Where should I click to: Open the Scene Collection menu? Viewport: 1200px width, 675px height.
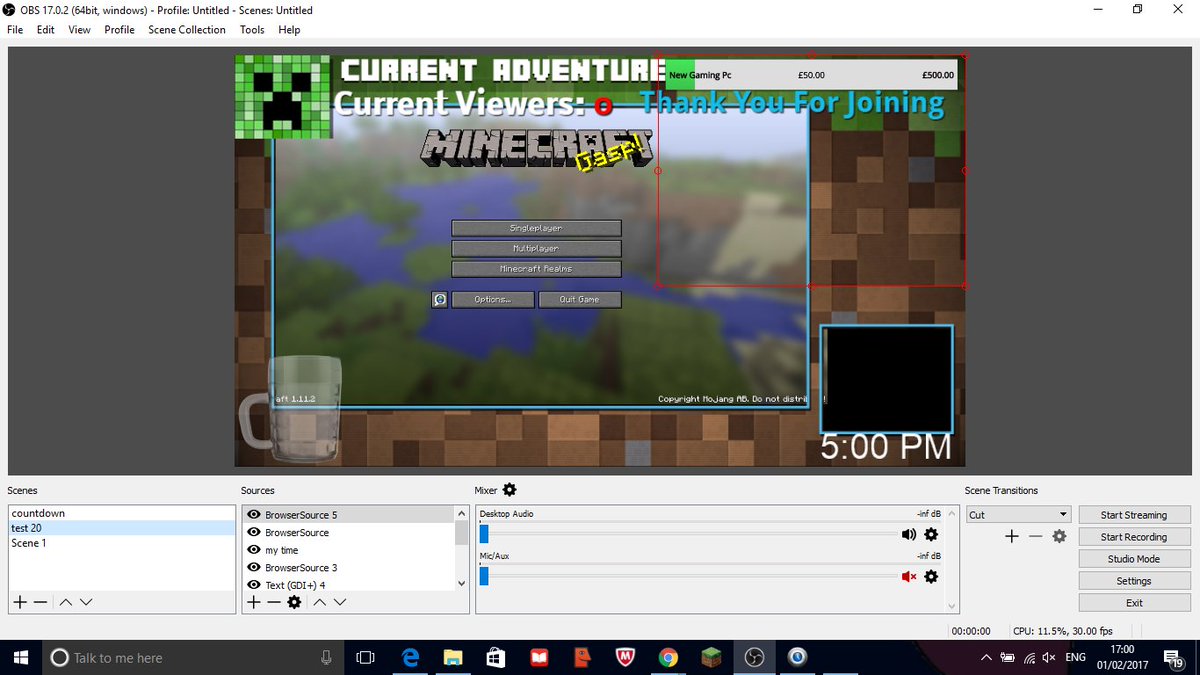click(187, 30)
